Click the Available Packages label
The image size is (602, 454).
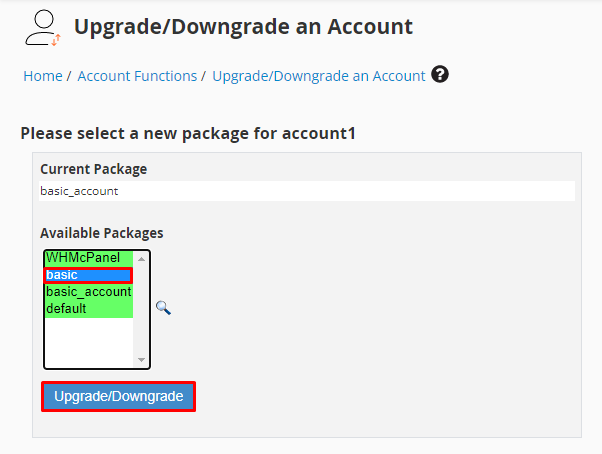[x=101, y=233]
